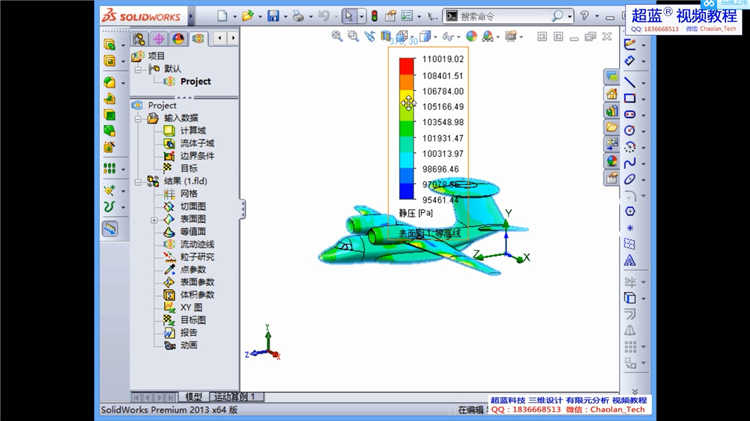Select 切面图 results item
This screenshot has width=750, height=421.
pyautogui.click(x=193, y=206)
